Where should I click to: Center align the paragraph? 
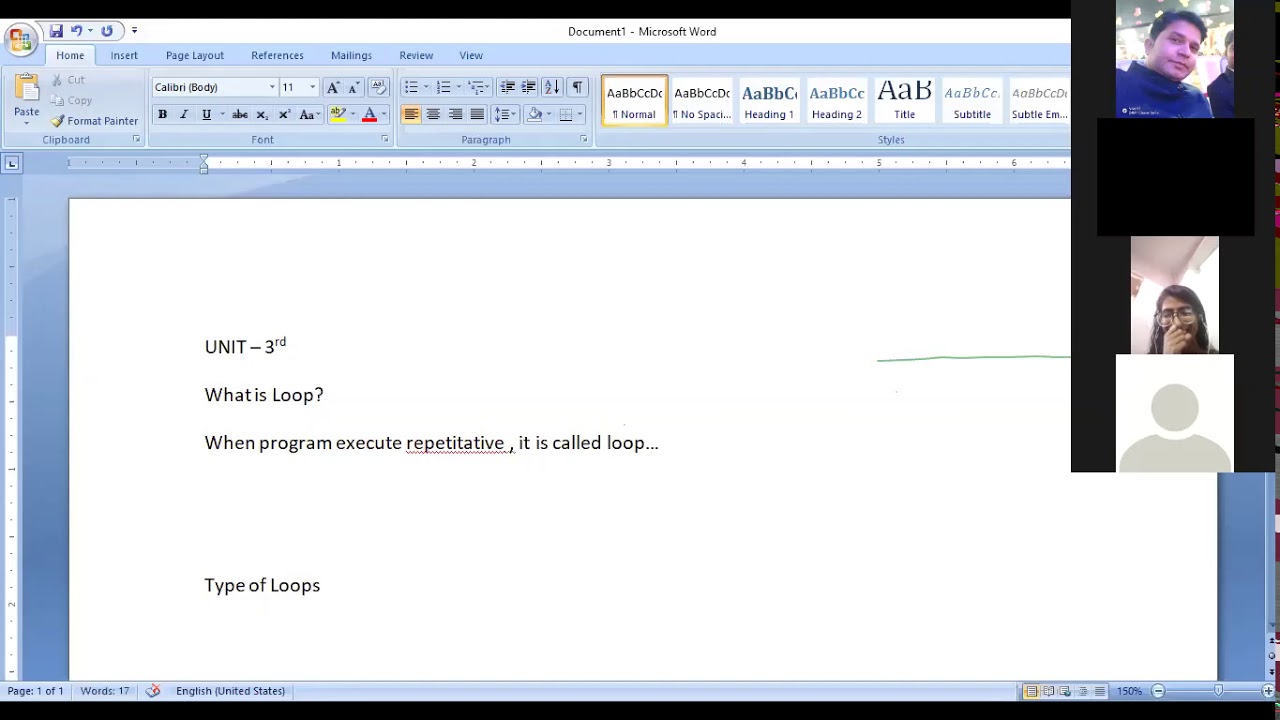coord(433,115)
